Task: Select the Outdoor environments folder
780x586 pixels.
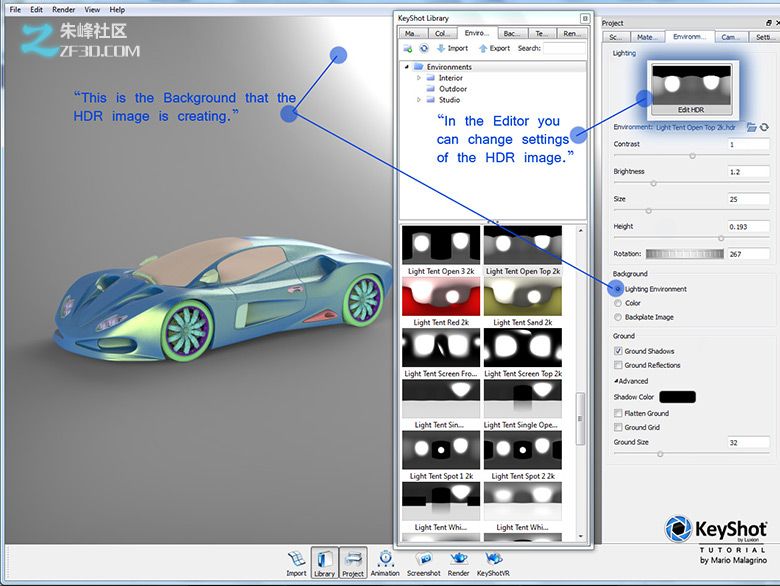Action: coord(453,89)
